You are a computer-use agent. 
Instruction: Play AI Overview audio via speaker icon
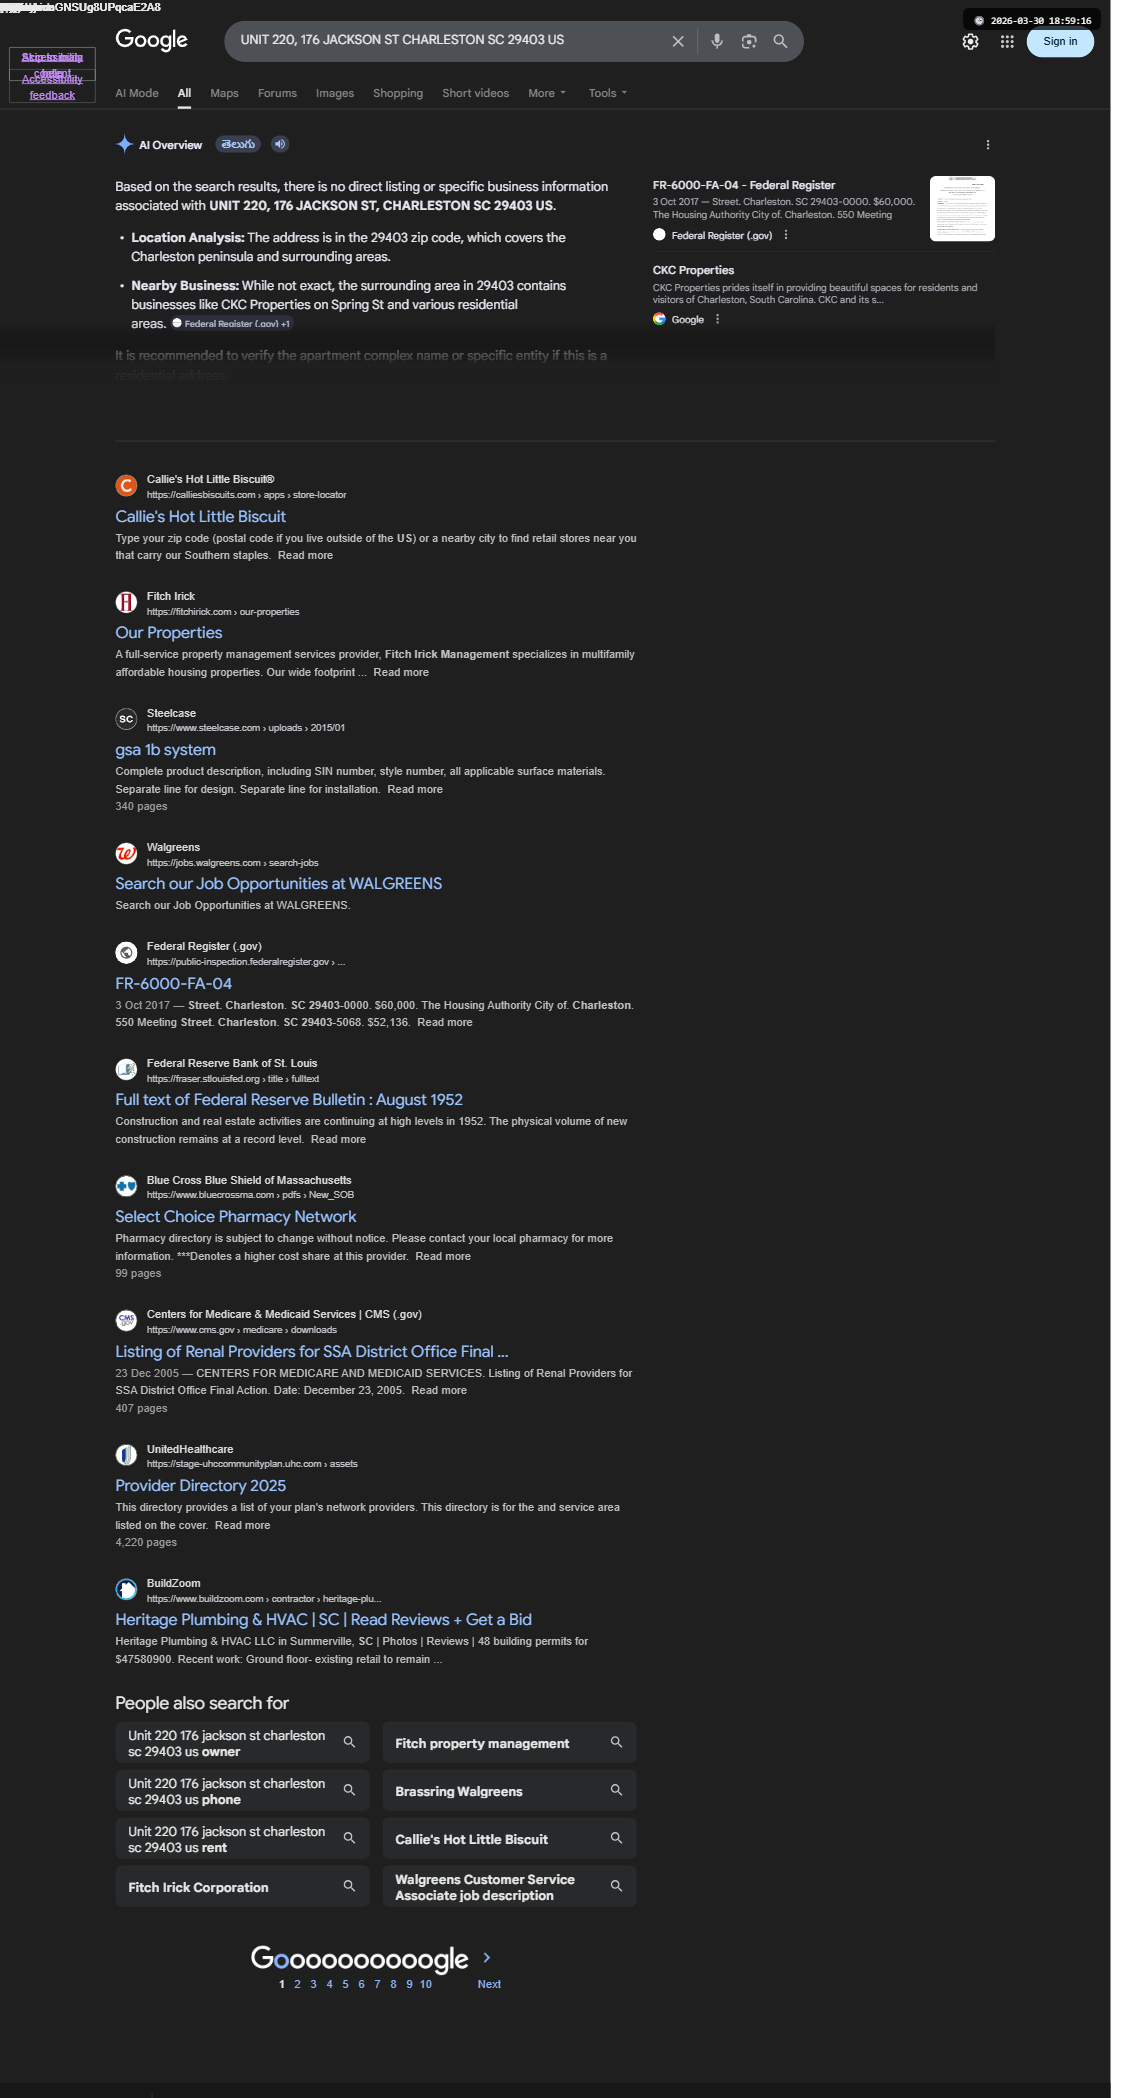point(280,144)
